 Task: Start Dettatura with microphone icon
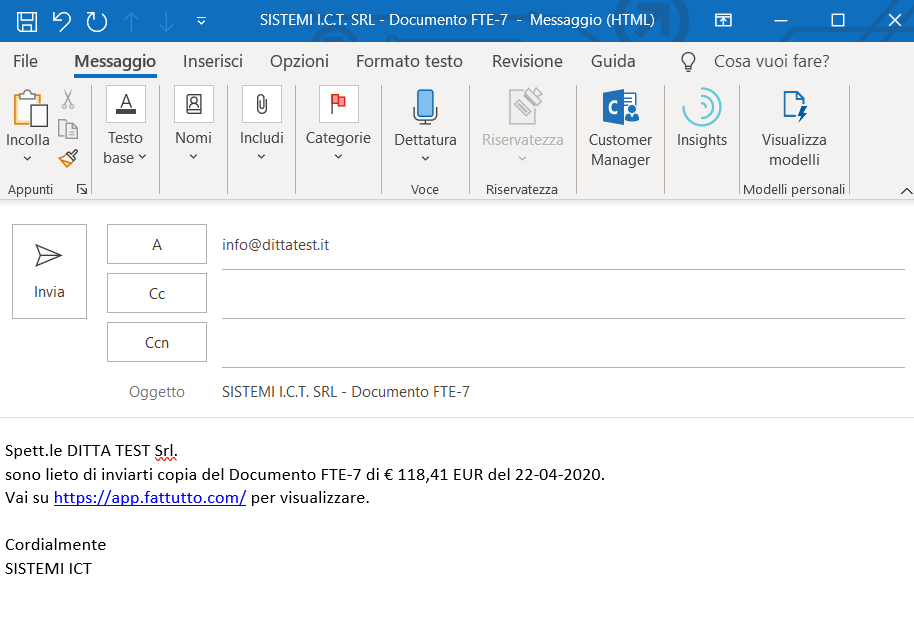[425, 107]
